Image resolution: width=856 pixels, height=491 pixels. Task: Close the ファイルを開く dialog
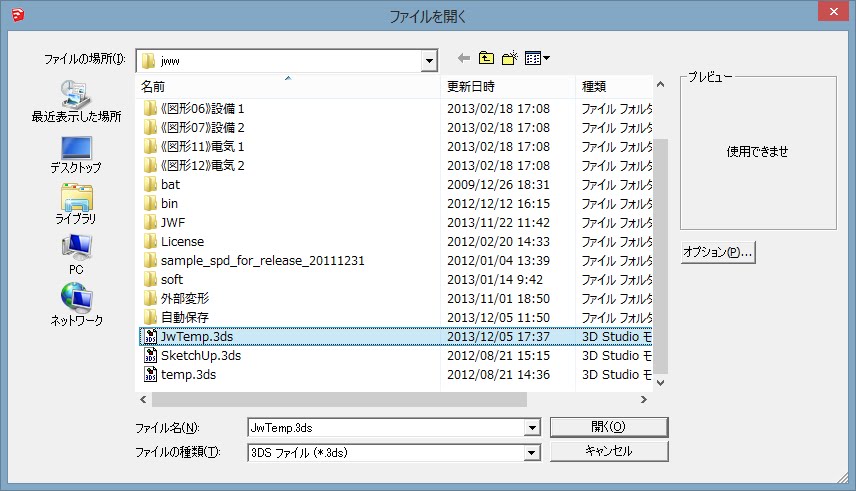tap(833, 11)
